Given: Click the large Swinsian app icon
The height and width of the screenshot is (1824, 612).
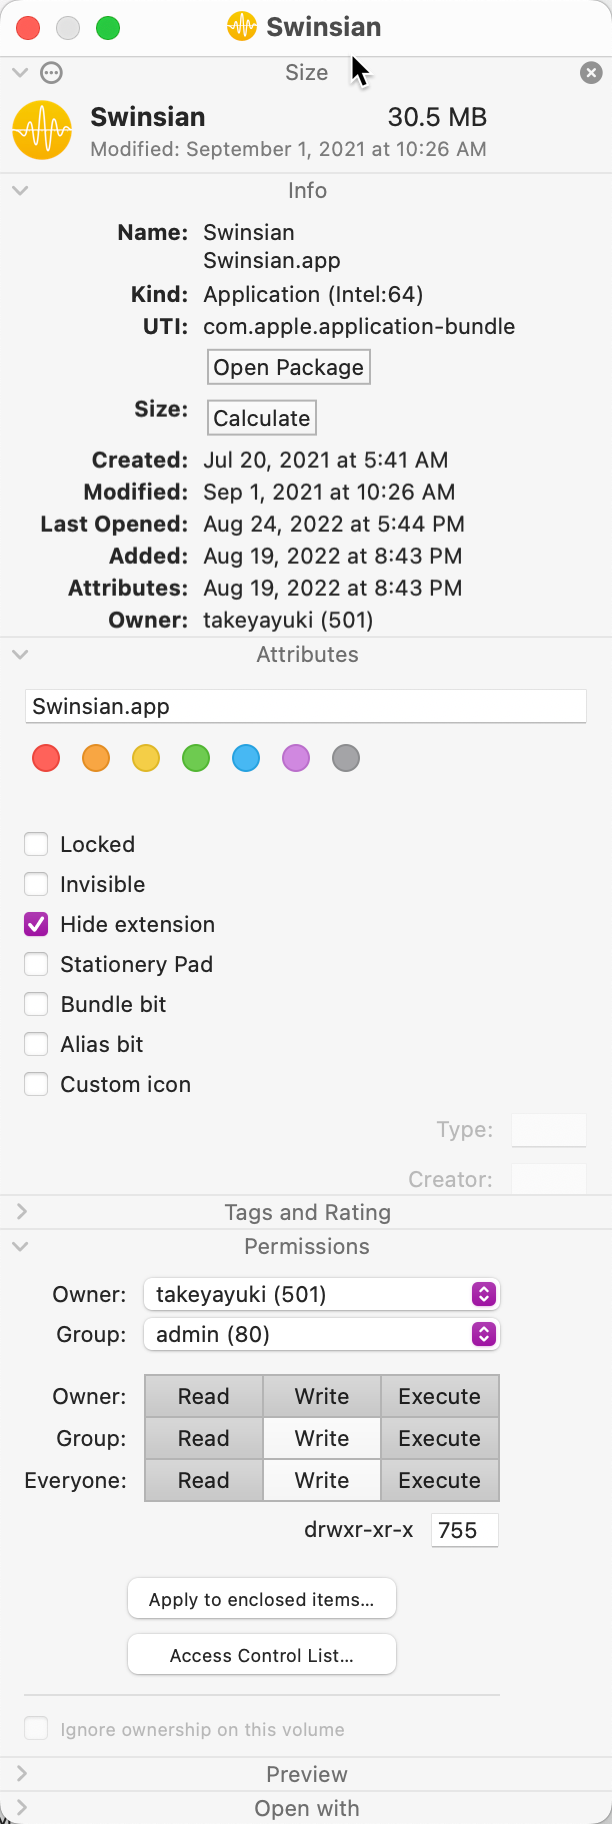Looking at the screenshot, I should (42, 131).
